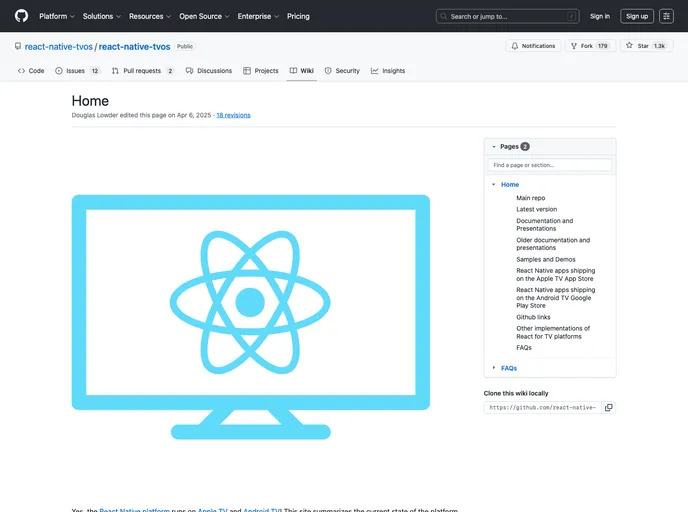Switch to the Issues tab
The width and height of the screenshot is (688, 512).
(x=78, y=71)
